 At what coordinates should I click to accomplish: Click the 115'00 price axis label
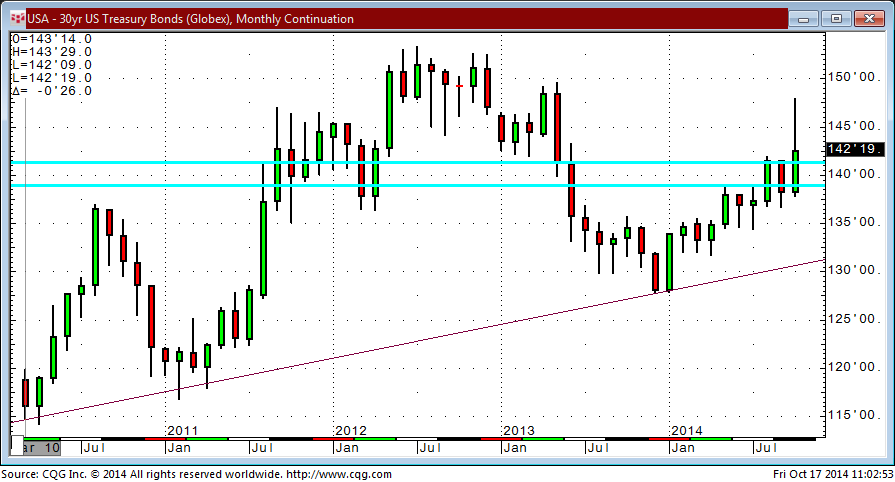point(852,415)
